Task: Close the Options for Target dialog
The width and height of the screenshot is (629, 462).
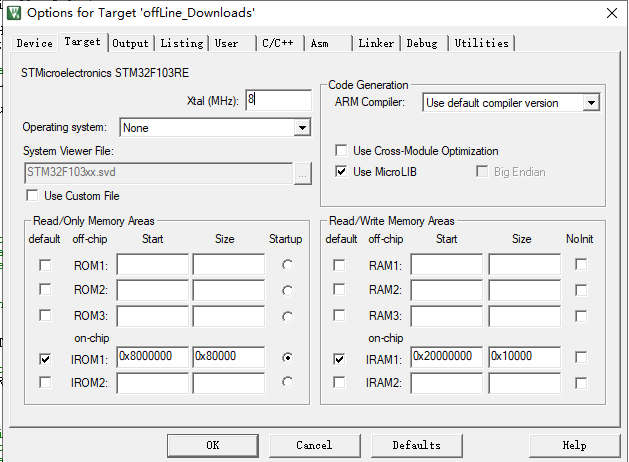Action: pos(610,12)
